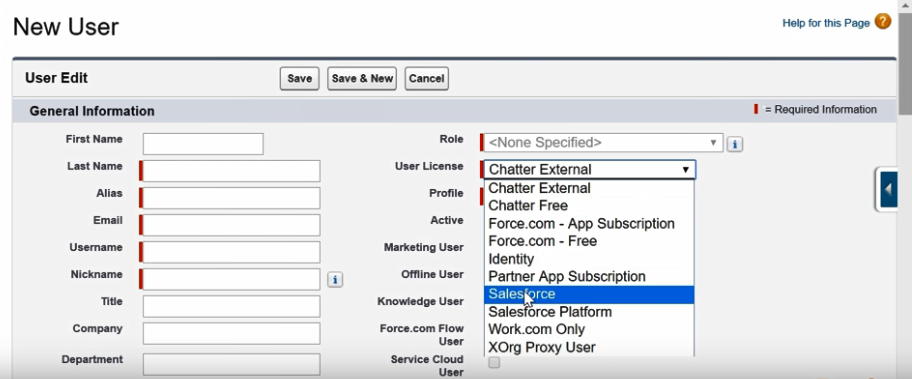This screenshot has height=379, width=912.
Task: Expand the collapsed side panel arrow tab
Action: coord(888,189)
